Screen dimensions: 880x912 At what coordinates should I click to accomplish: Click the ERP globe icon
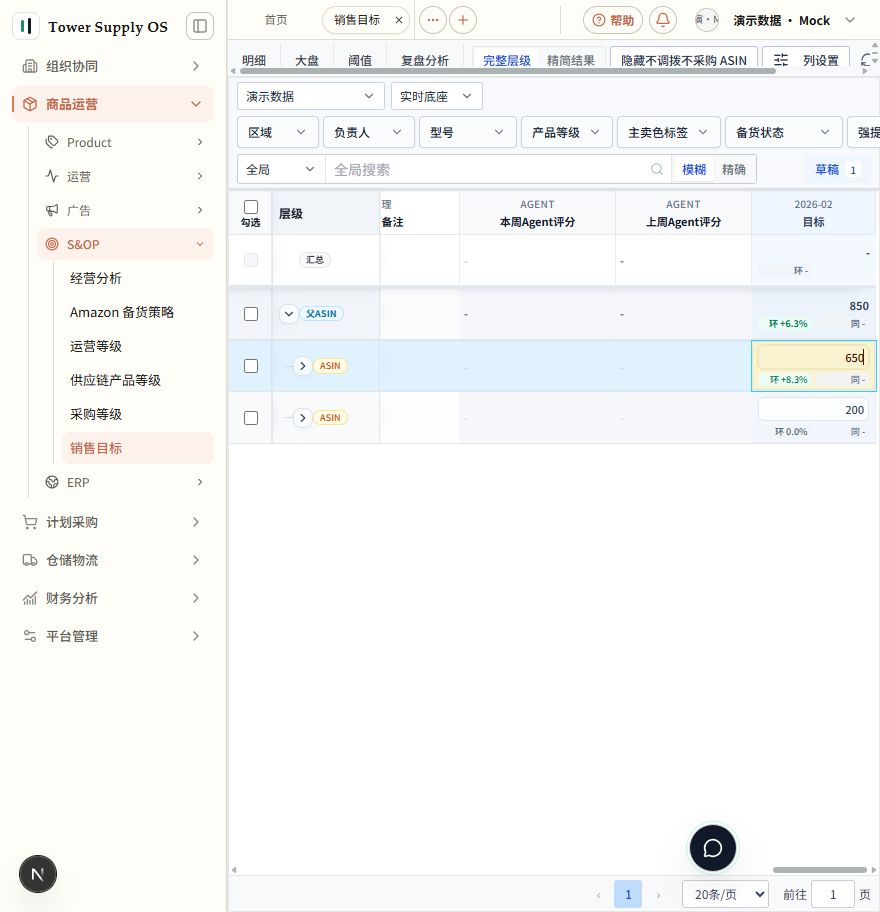(52, 482)
